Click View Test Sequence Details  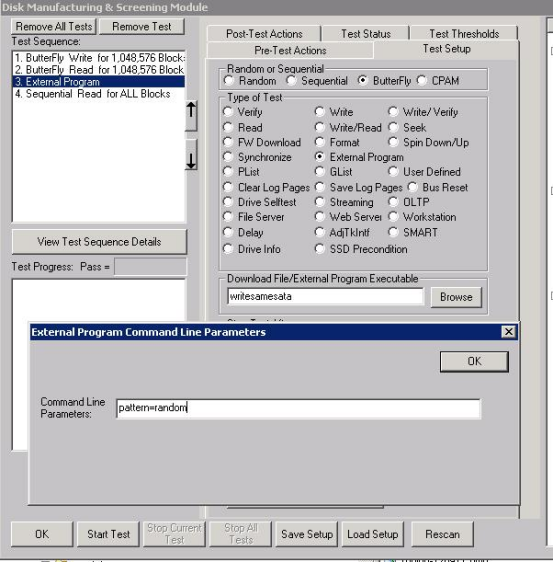click(x=99, y=242)
